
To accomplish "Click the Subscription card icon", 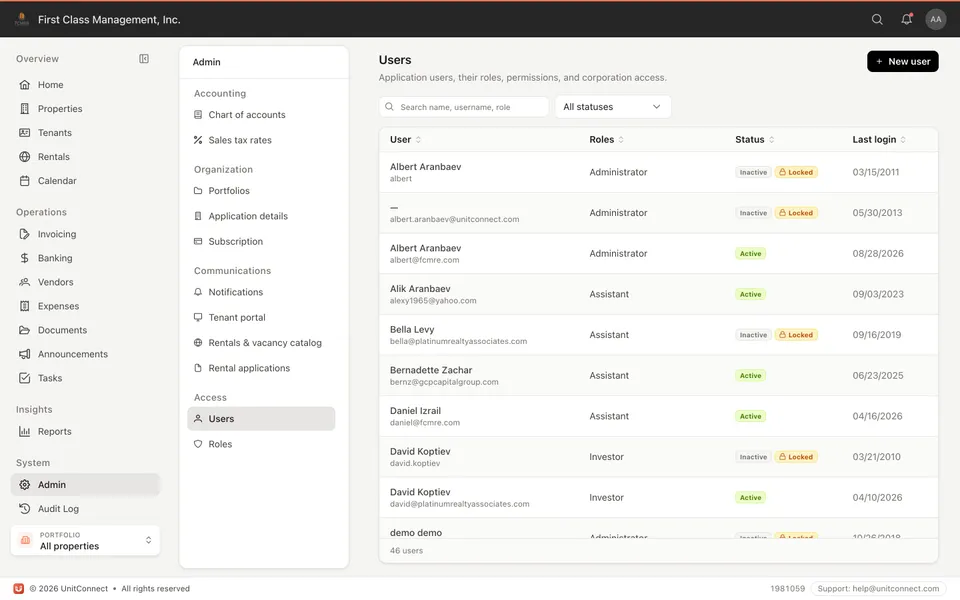I will click(198, 241).
